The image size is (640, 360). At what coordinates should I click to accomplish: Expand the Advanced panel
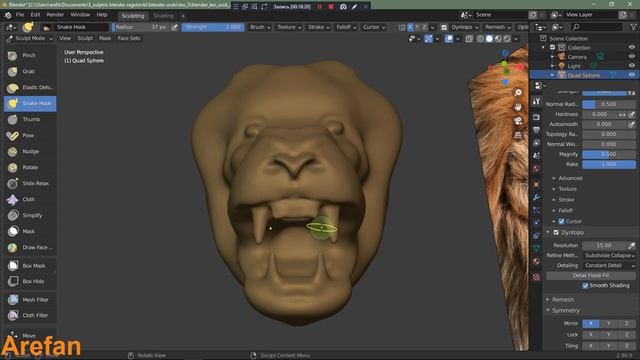pyautogui.click(x=570, y=178)
